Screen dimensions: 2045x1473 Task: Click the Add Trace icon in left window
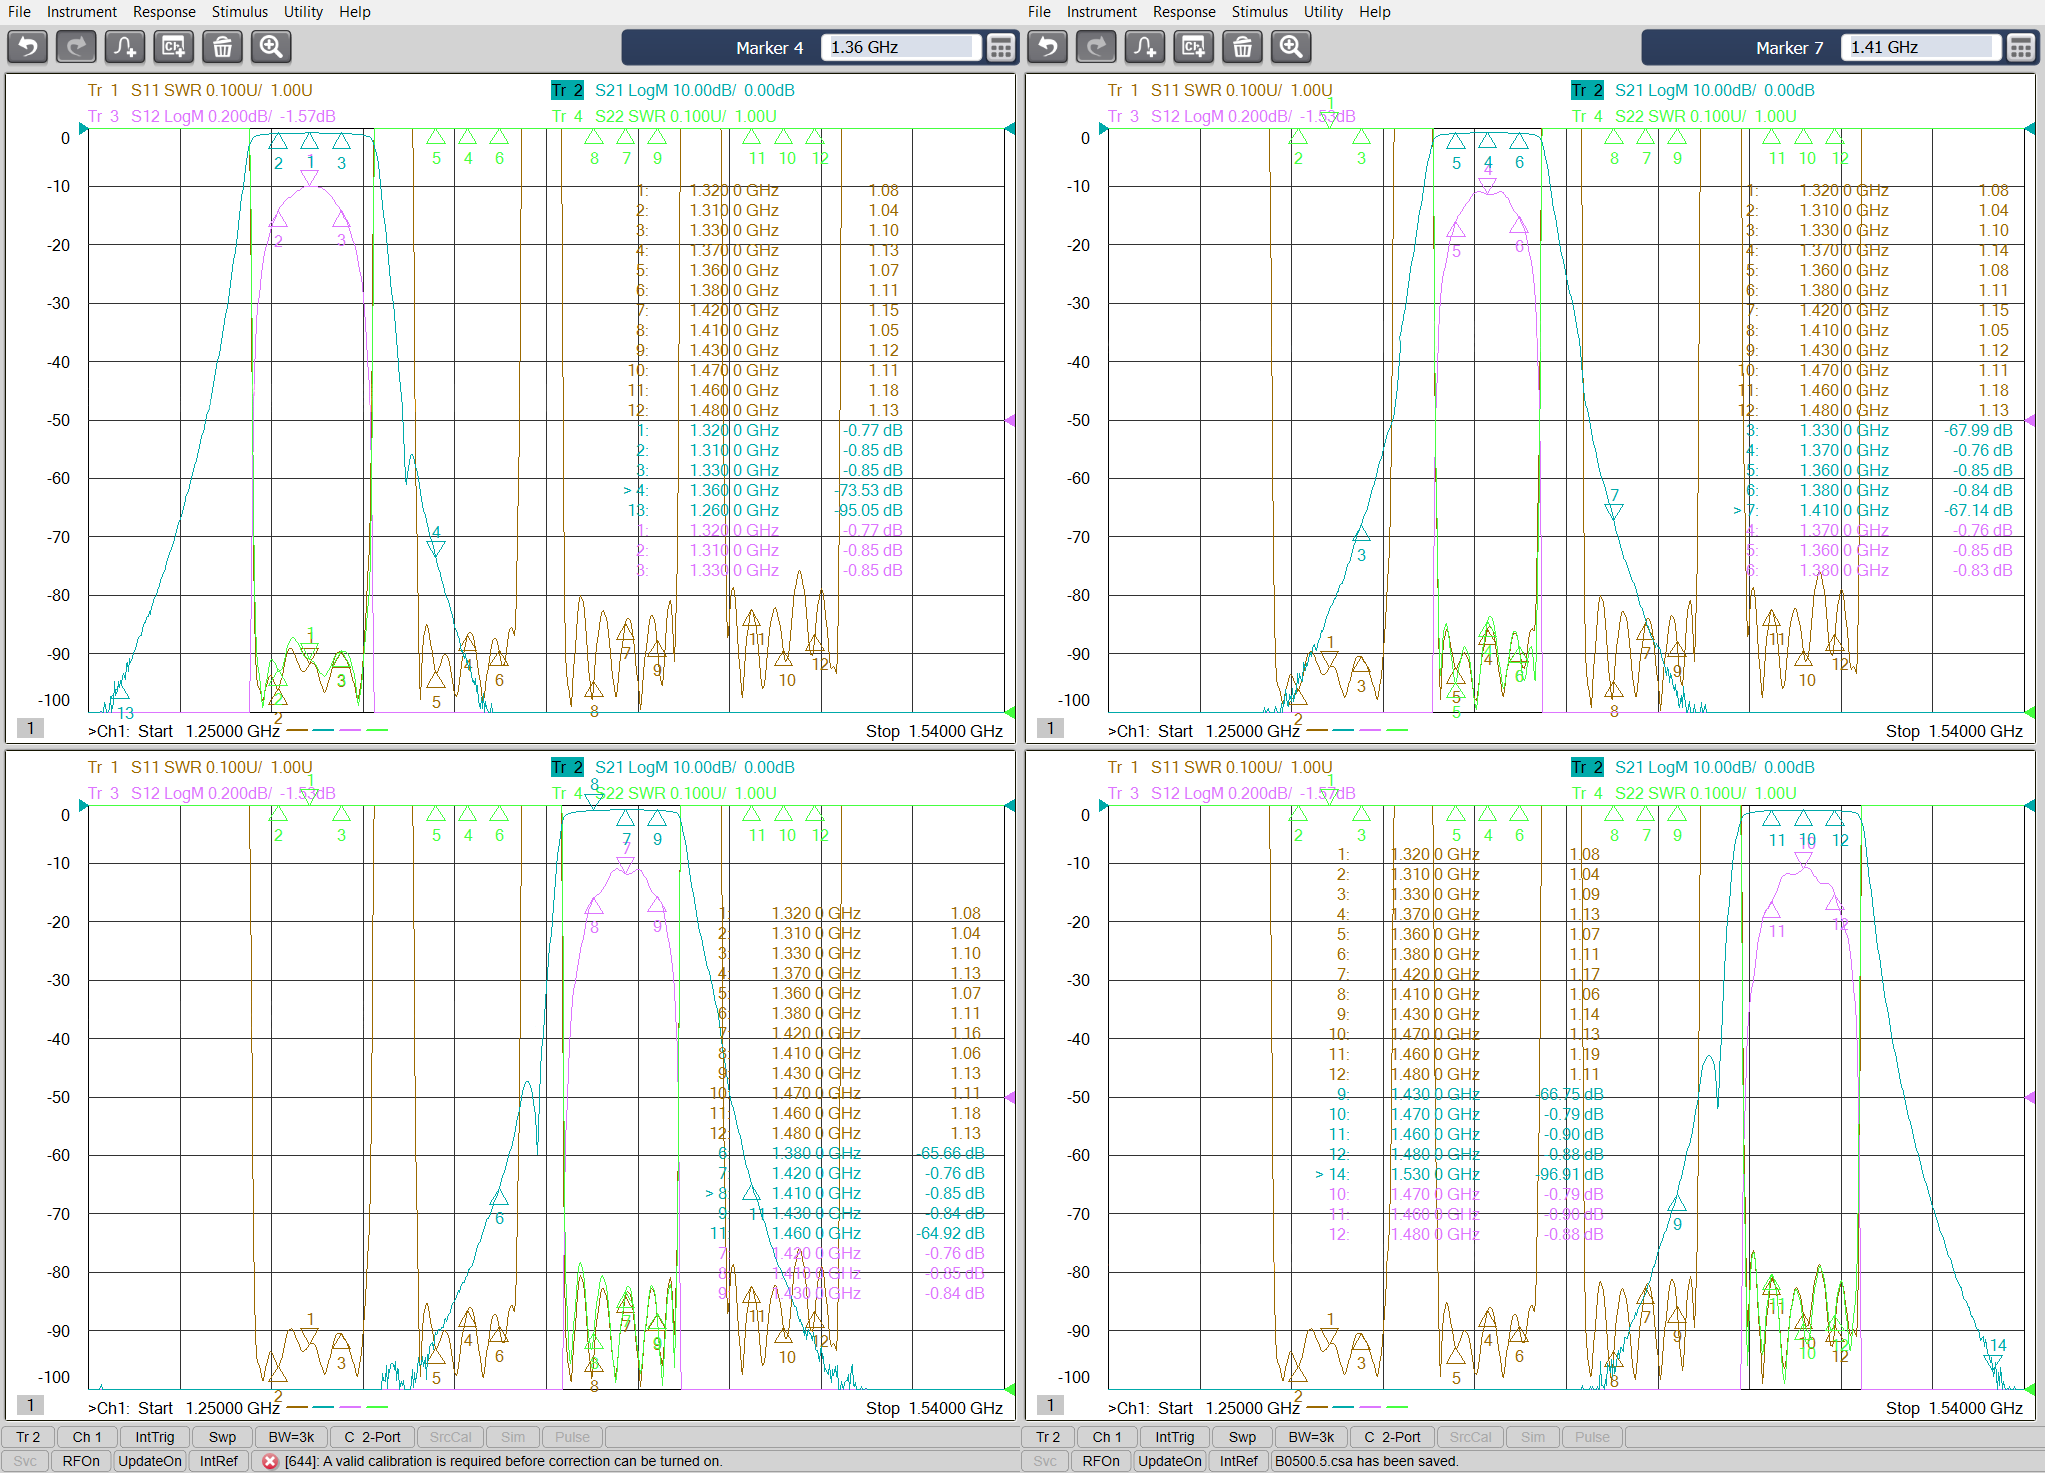tap(125, 47)
